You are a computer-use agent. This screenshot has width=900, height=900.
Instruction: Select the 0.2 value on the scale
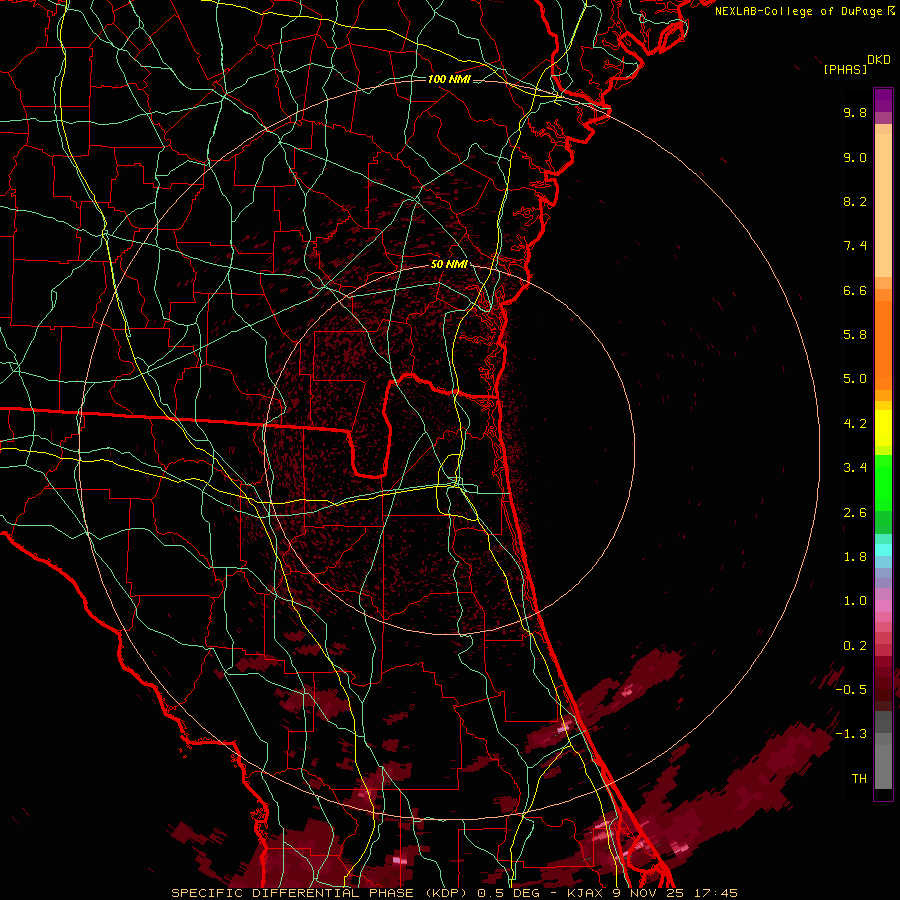coord(855,646)
